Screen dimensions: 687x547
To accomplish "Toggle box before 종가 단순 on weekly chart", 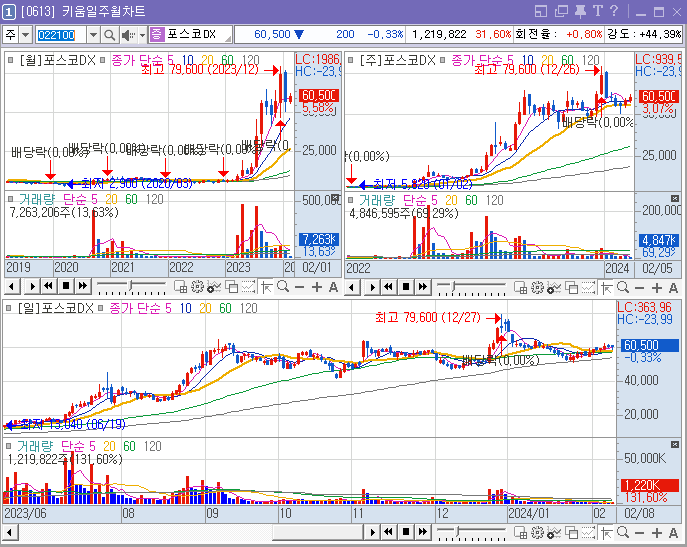I will (x=442, y=60).
